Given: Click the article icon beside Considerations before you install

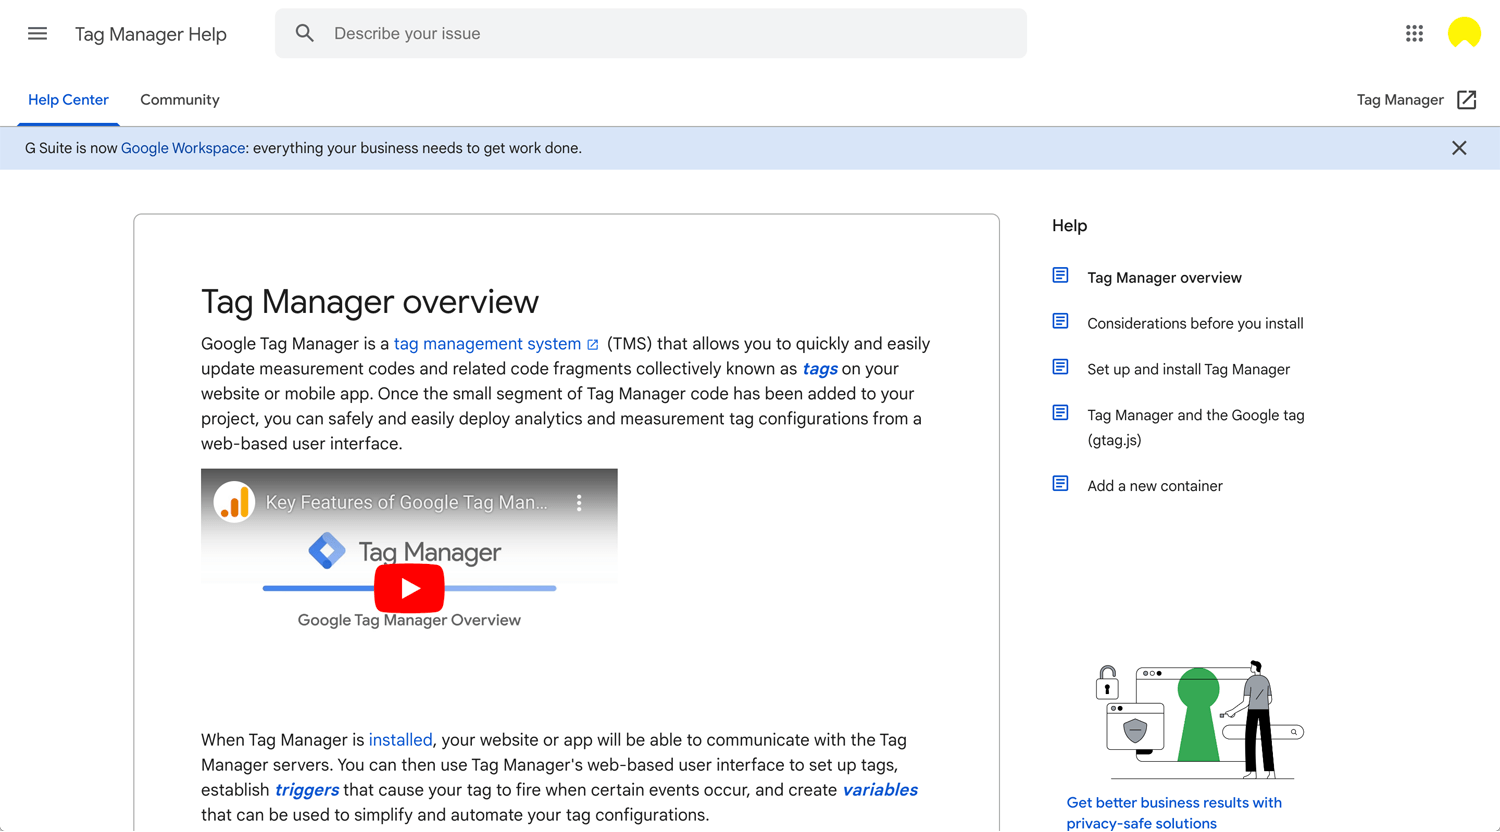Looking at the screenshot, I should [1060, 322].
